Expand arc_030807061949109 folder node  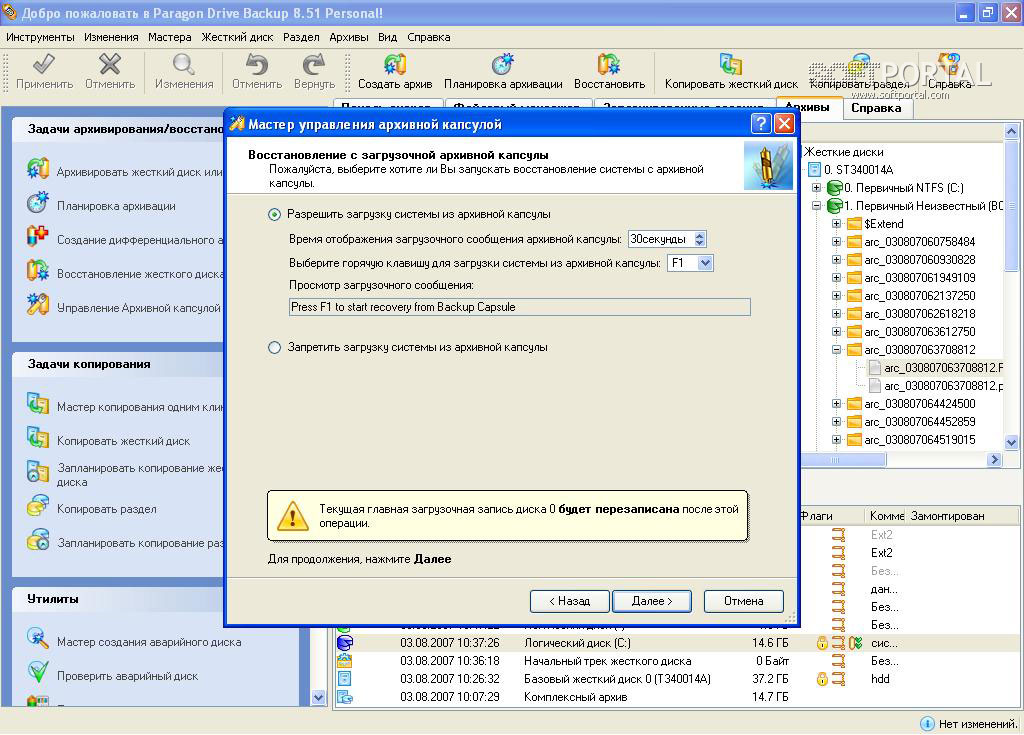coord(837,278)
